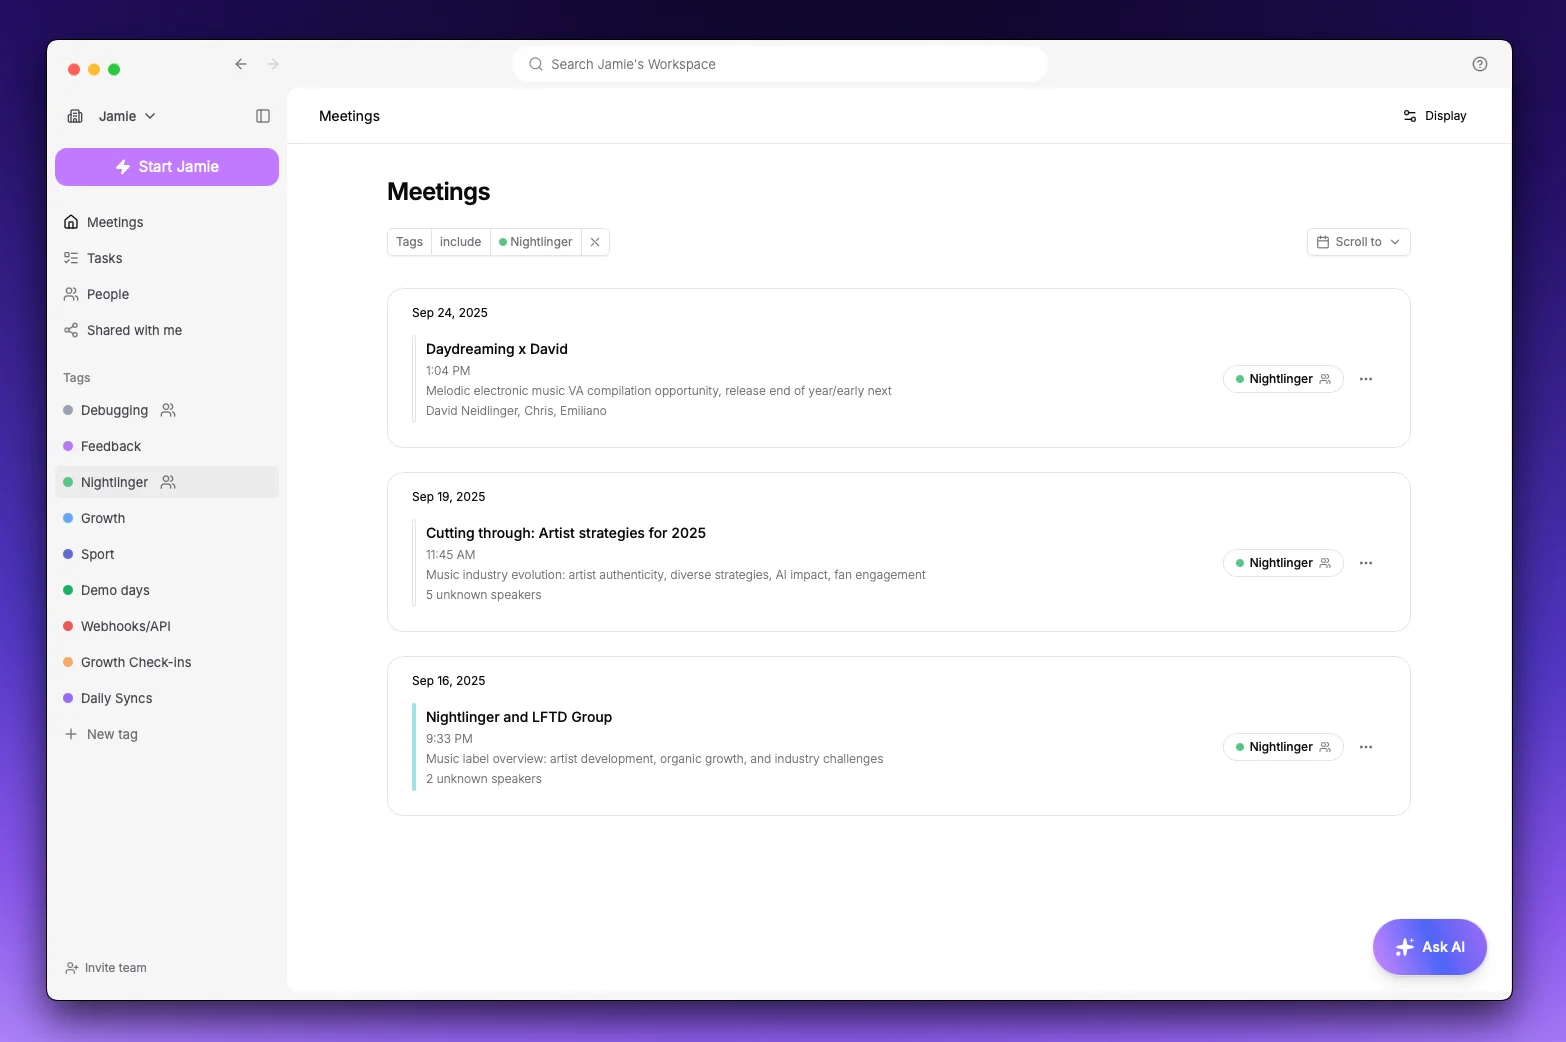Click the Search Jamie's Workspace field
The image size is (1566, 1042).
(x=780, y=64)
